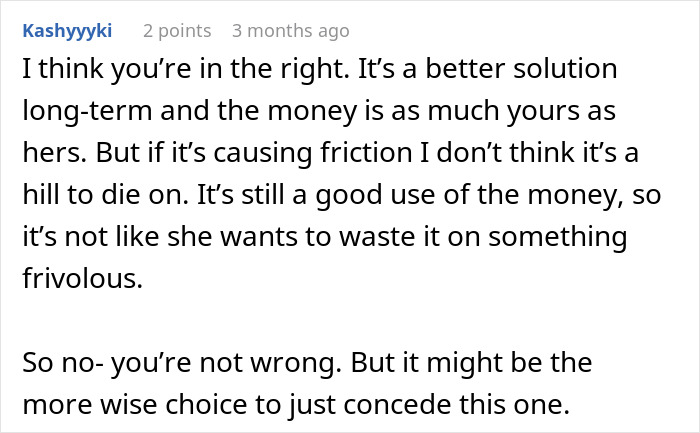Click the "2 points" score label
Image resolution: width=700 pixels, height=433 pixels.
[176, 31]
